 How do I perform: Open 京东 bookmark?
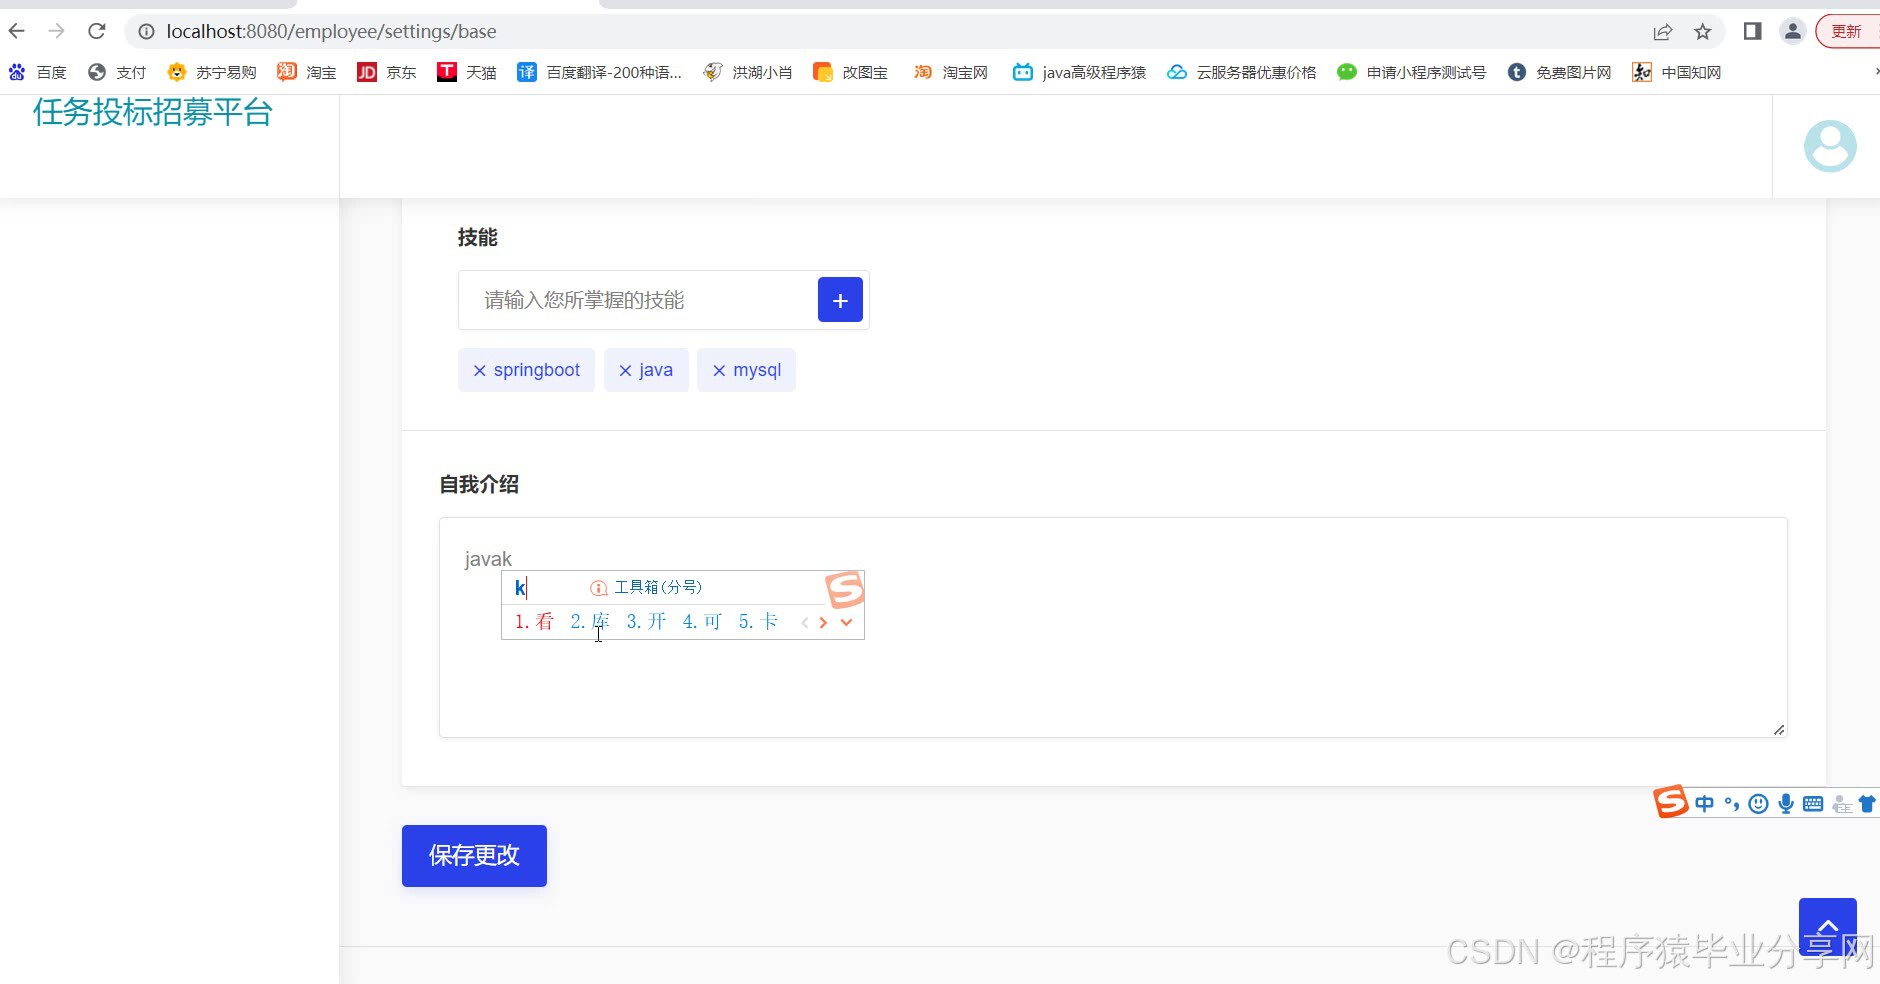click(387, 72)
